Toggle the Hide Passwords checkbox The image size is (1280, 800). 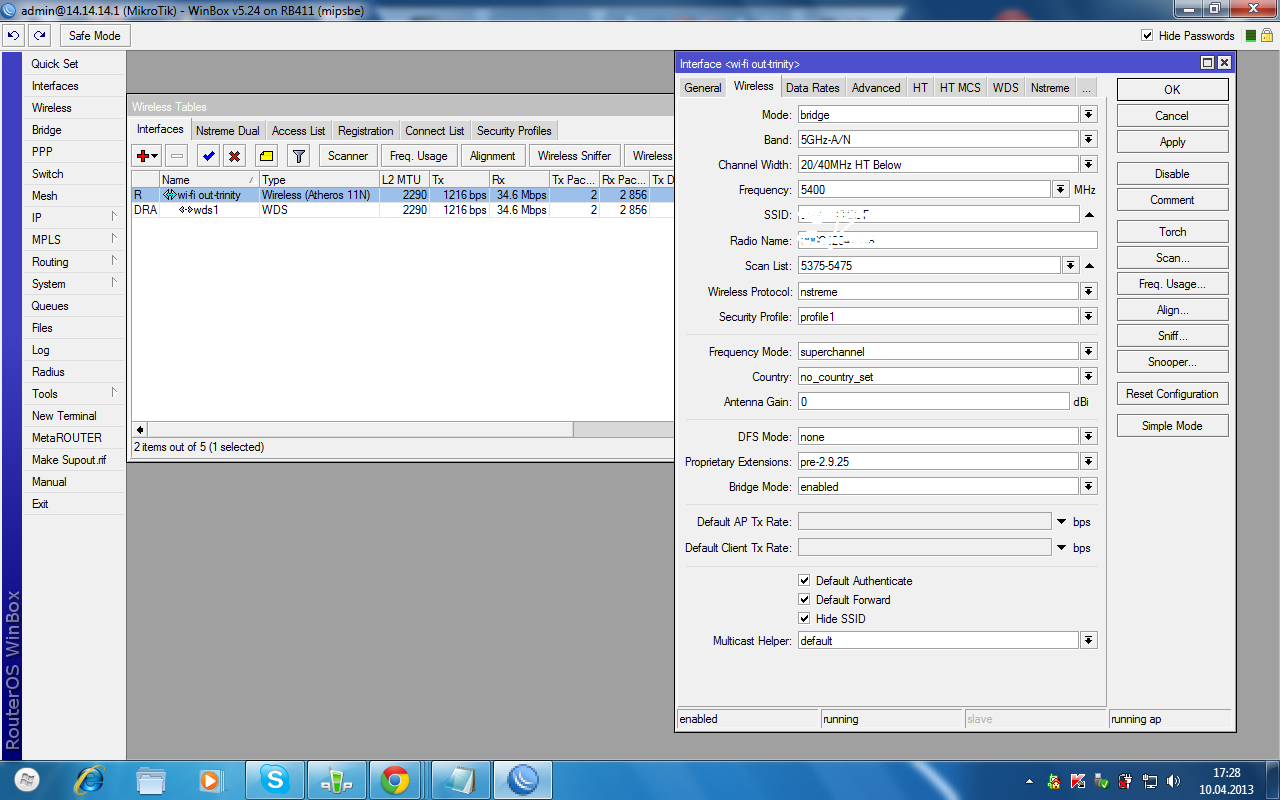(1147, 36)
